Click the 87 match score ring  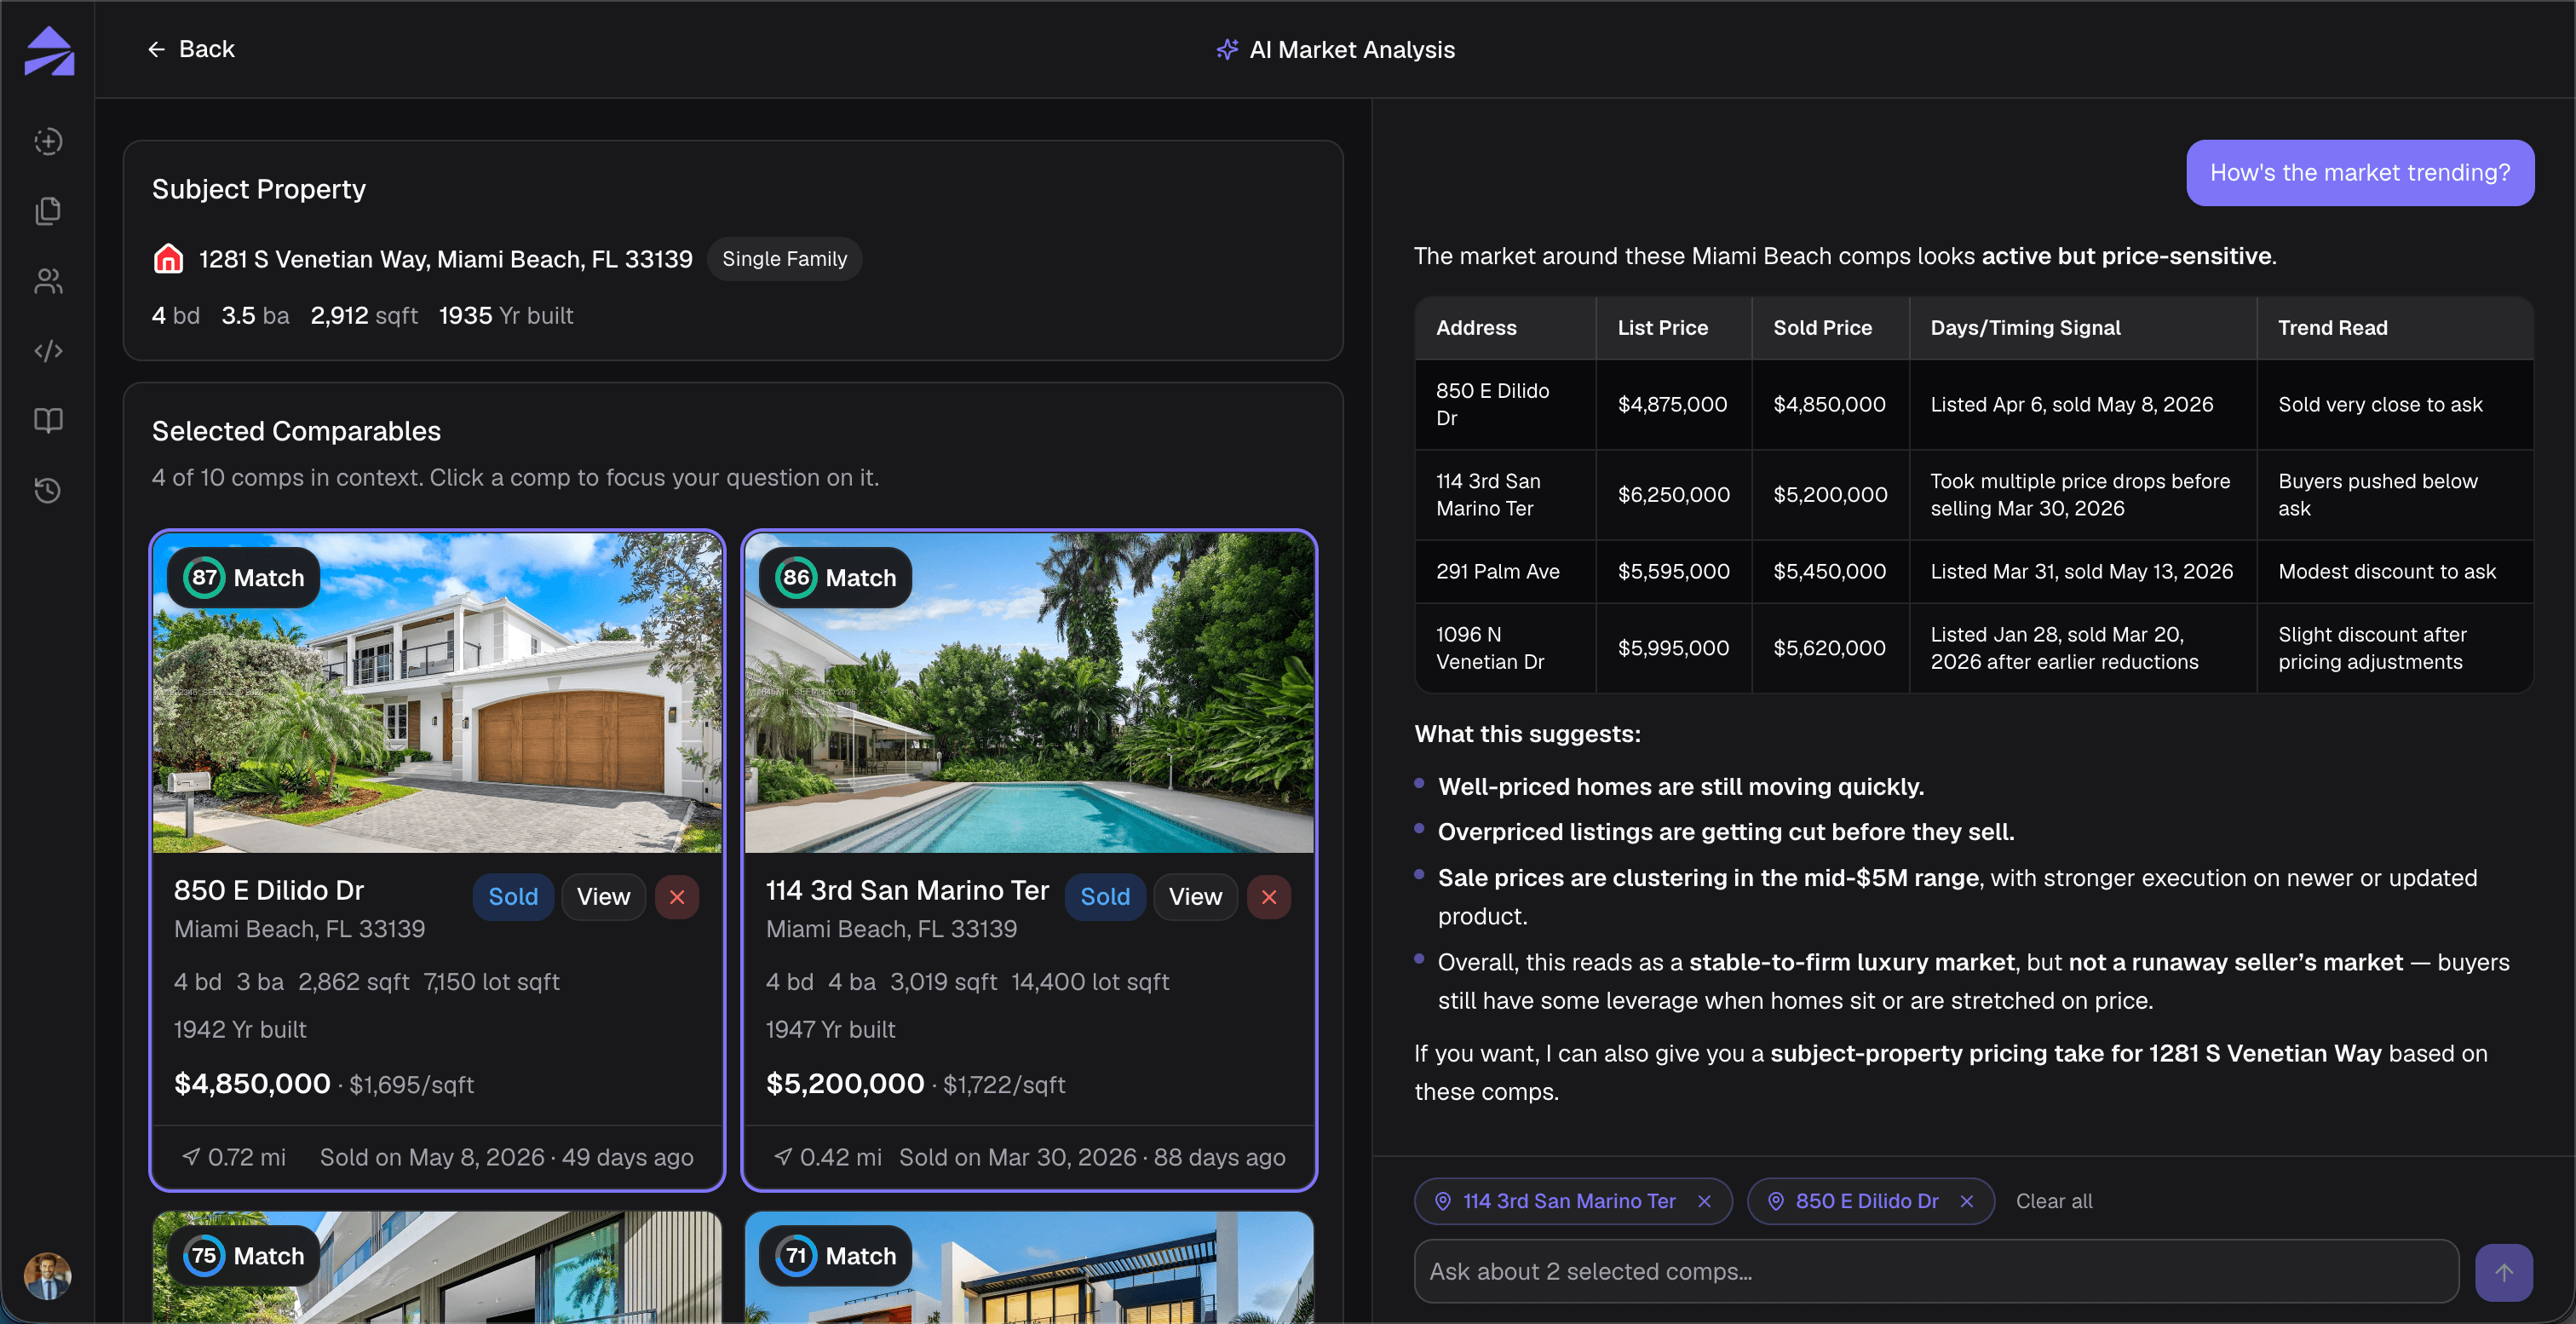pyautogui.click(x=204, y=578)
